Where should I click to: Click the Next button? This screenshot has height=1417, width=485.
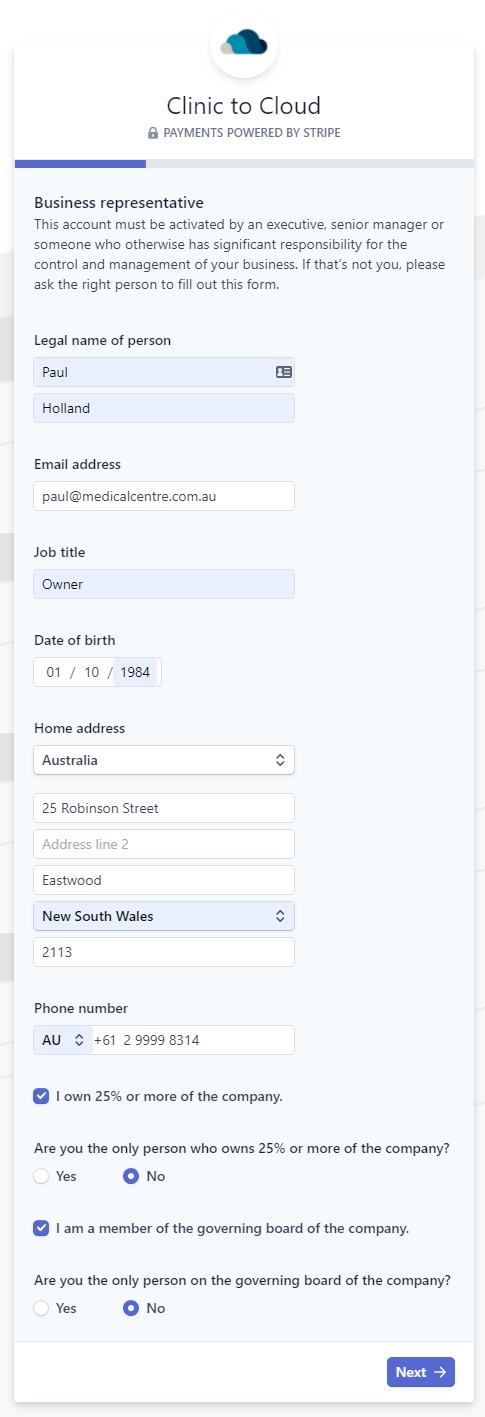pos(421,1372)
